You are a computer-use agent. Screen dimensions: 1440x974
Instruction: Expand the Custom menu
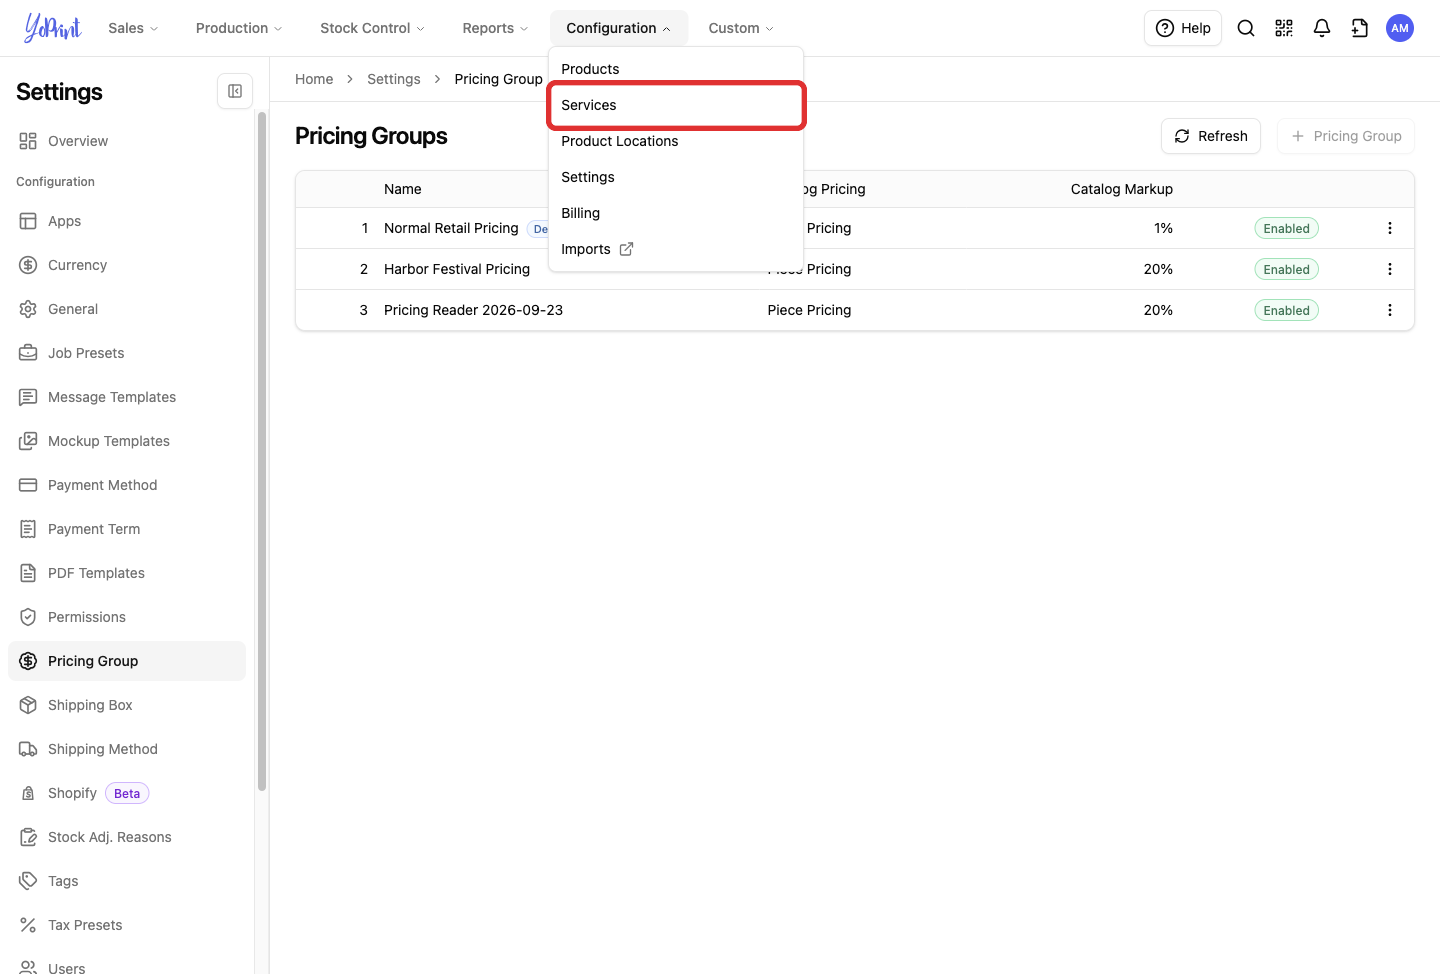pos(741,28)
